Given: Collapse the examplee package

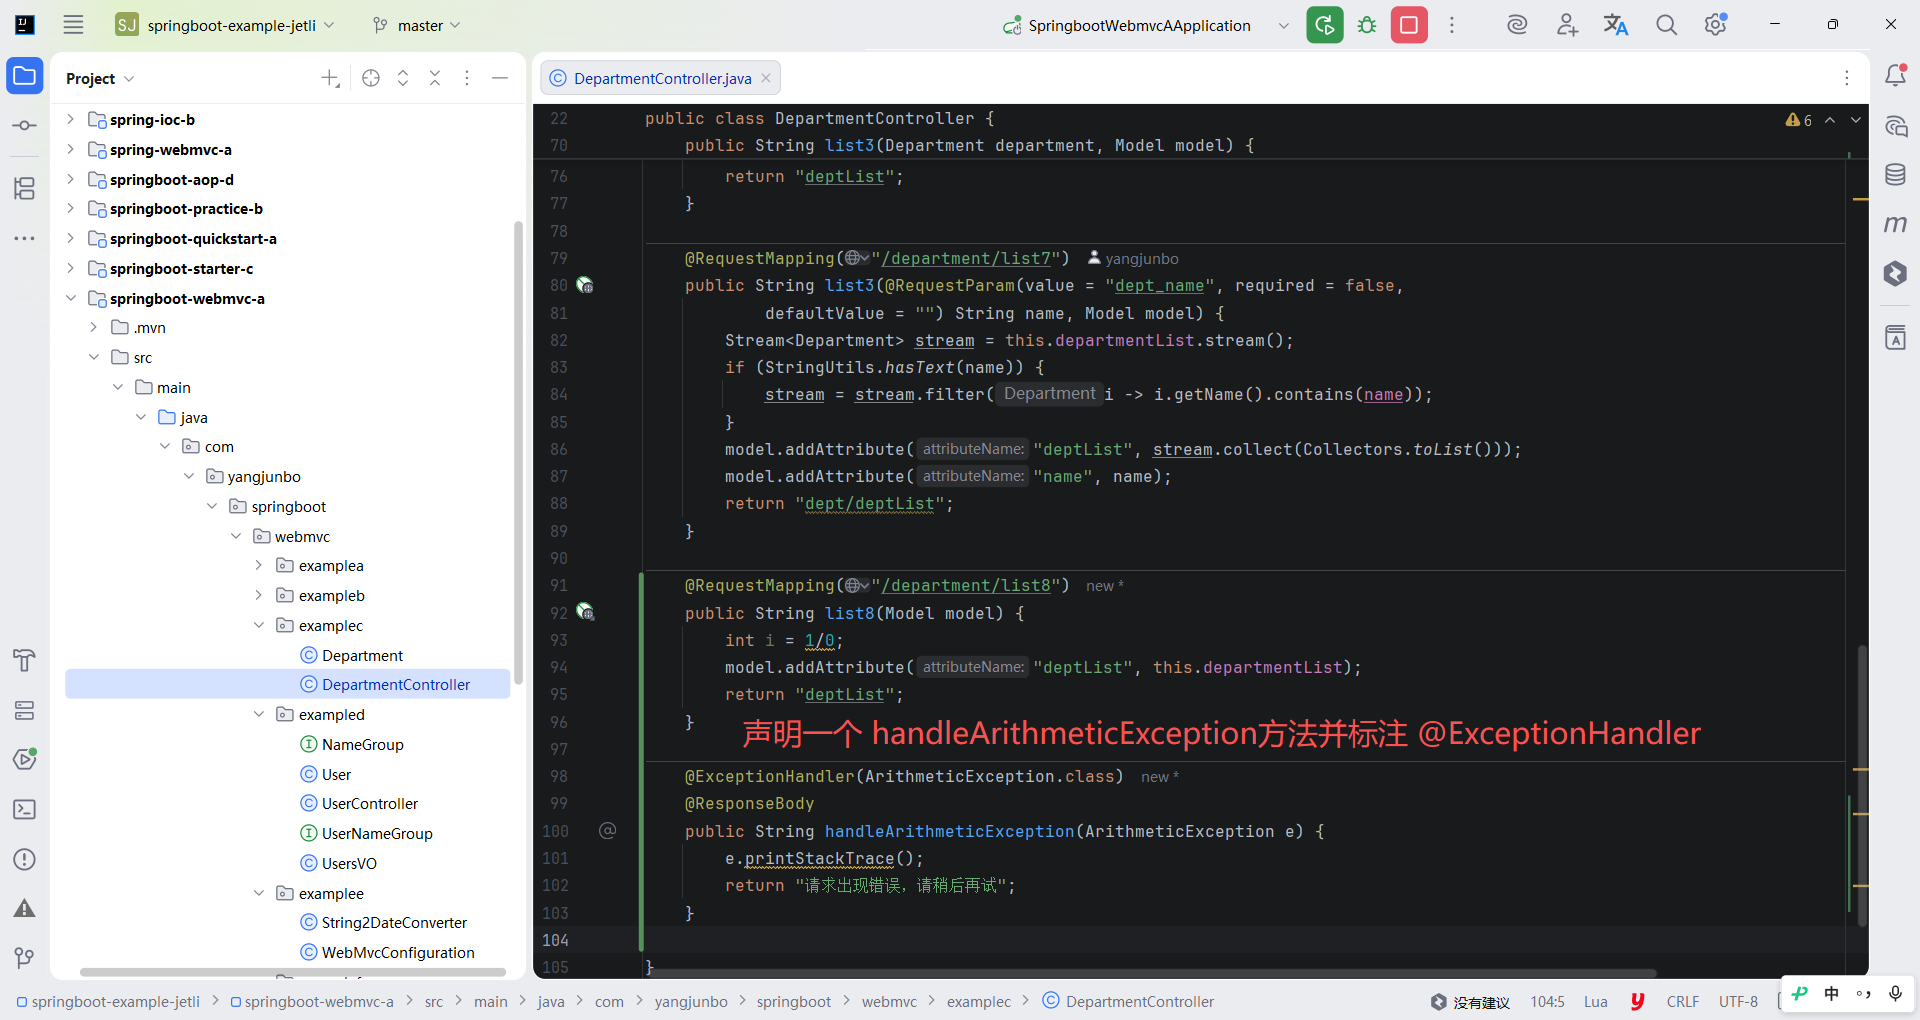Looking at the screenshot, I should click(259, 893).
